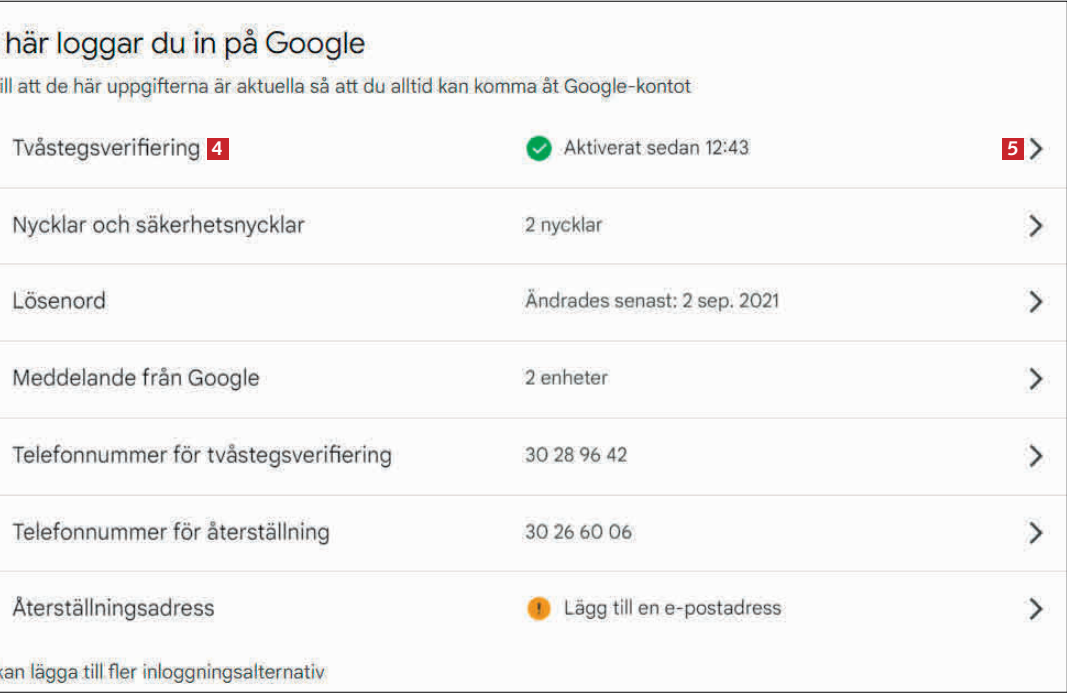The image size is (1067, 693).
Task: Click the Aktiverat sedan 12:43 status
Action: 656,149
